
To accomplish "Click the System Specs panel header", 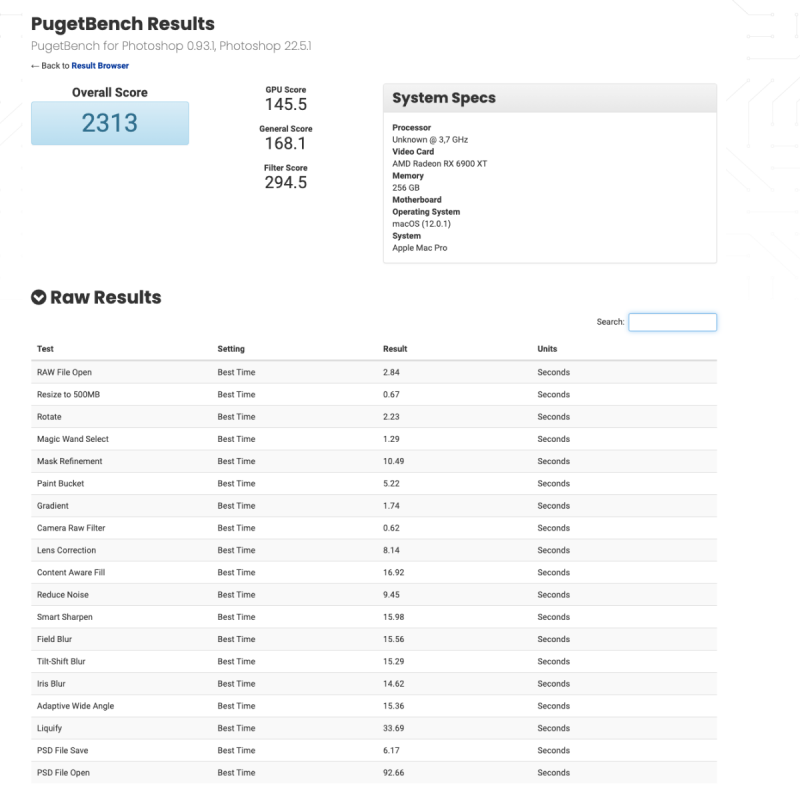I will click(x=549, y=98).
